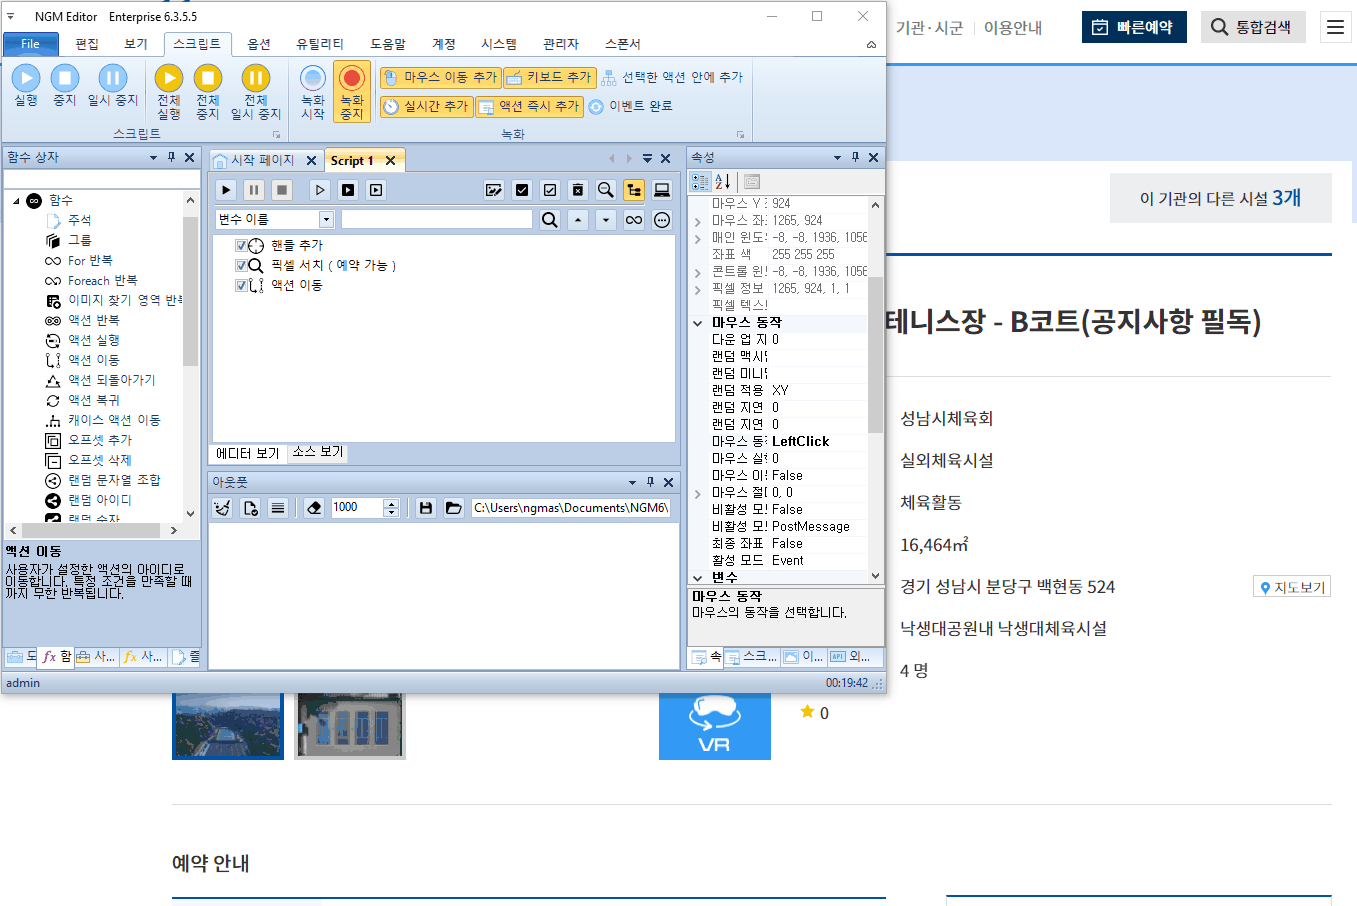Viewport: 1357px width, 906px height.
Task: Uncheck the 액션 이동 action checkbox in script
Action: tap(241, 285)
